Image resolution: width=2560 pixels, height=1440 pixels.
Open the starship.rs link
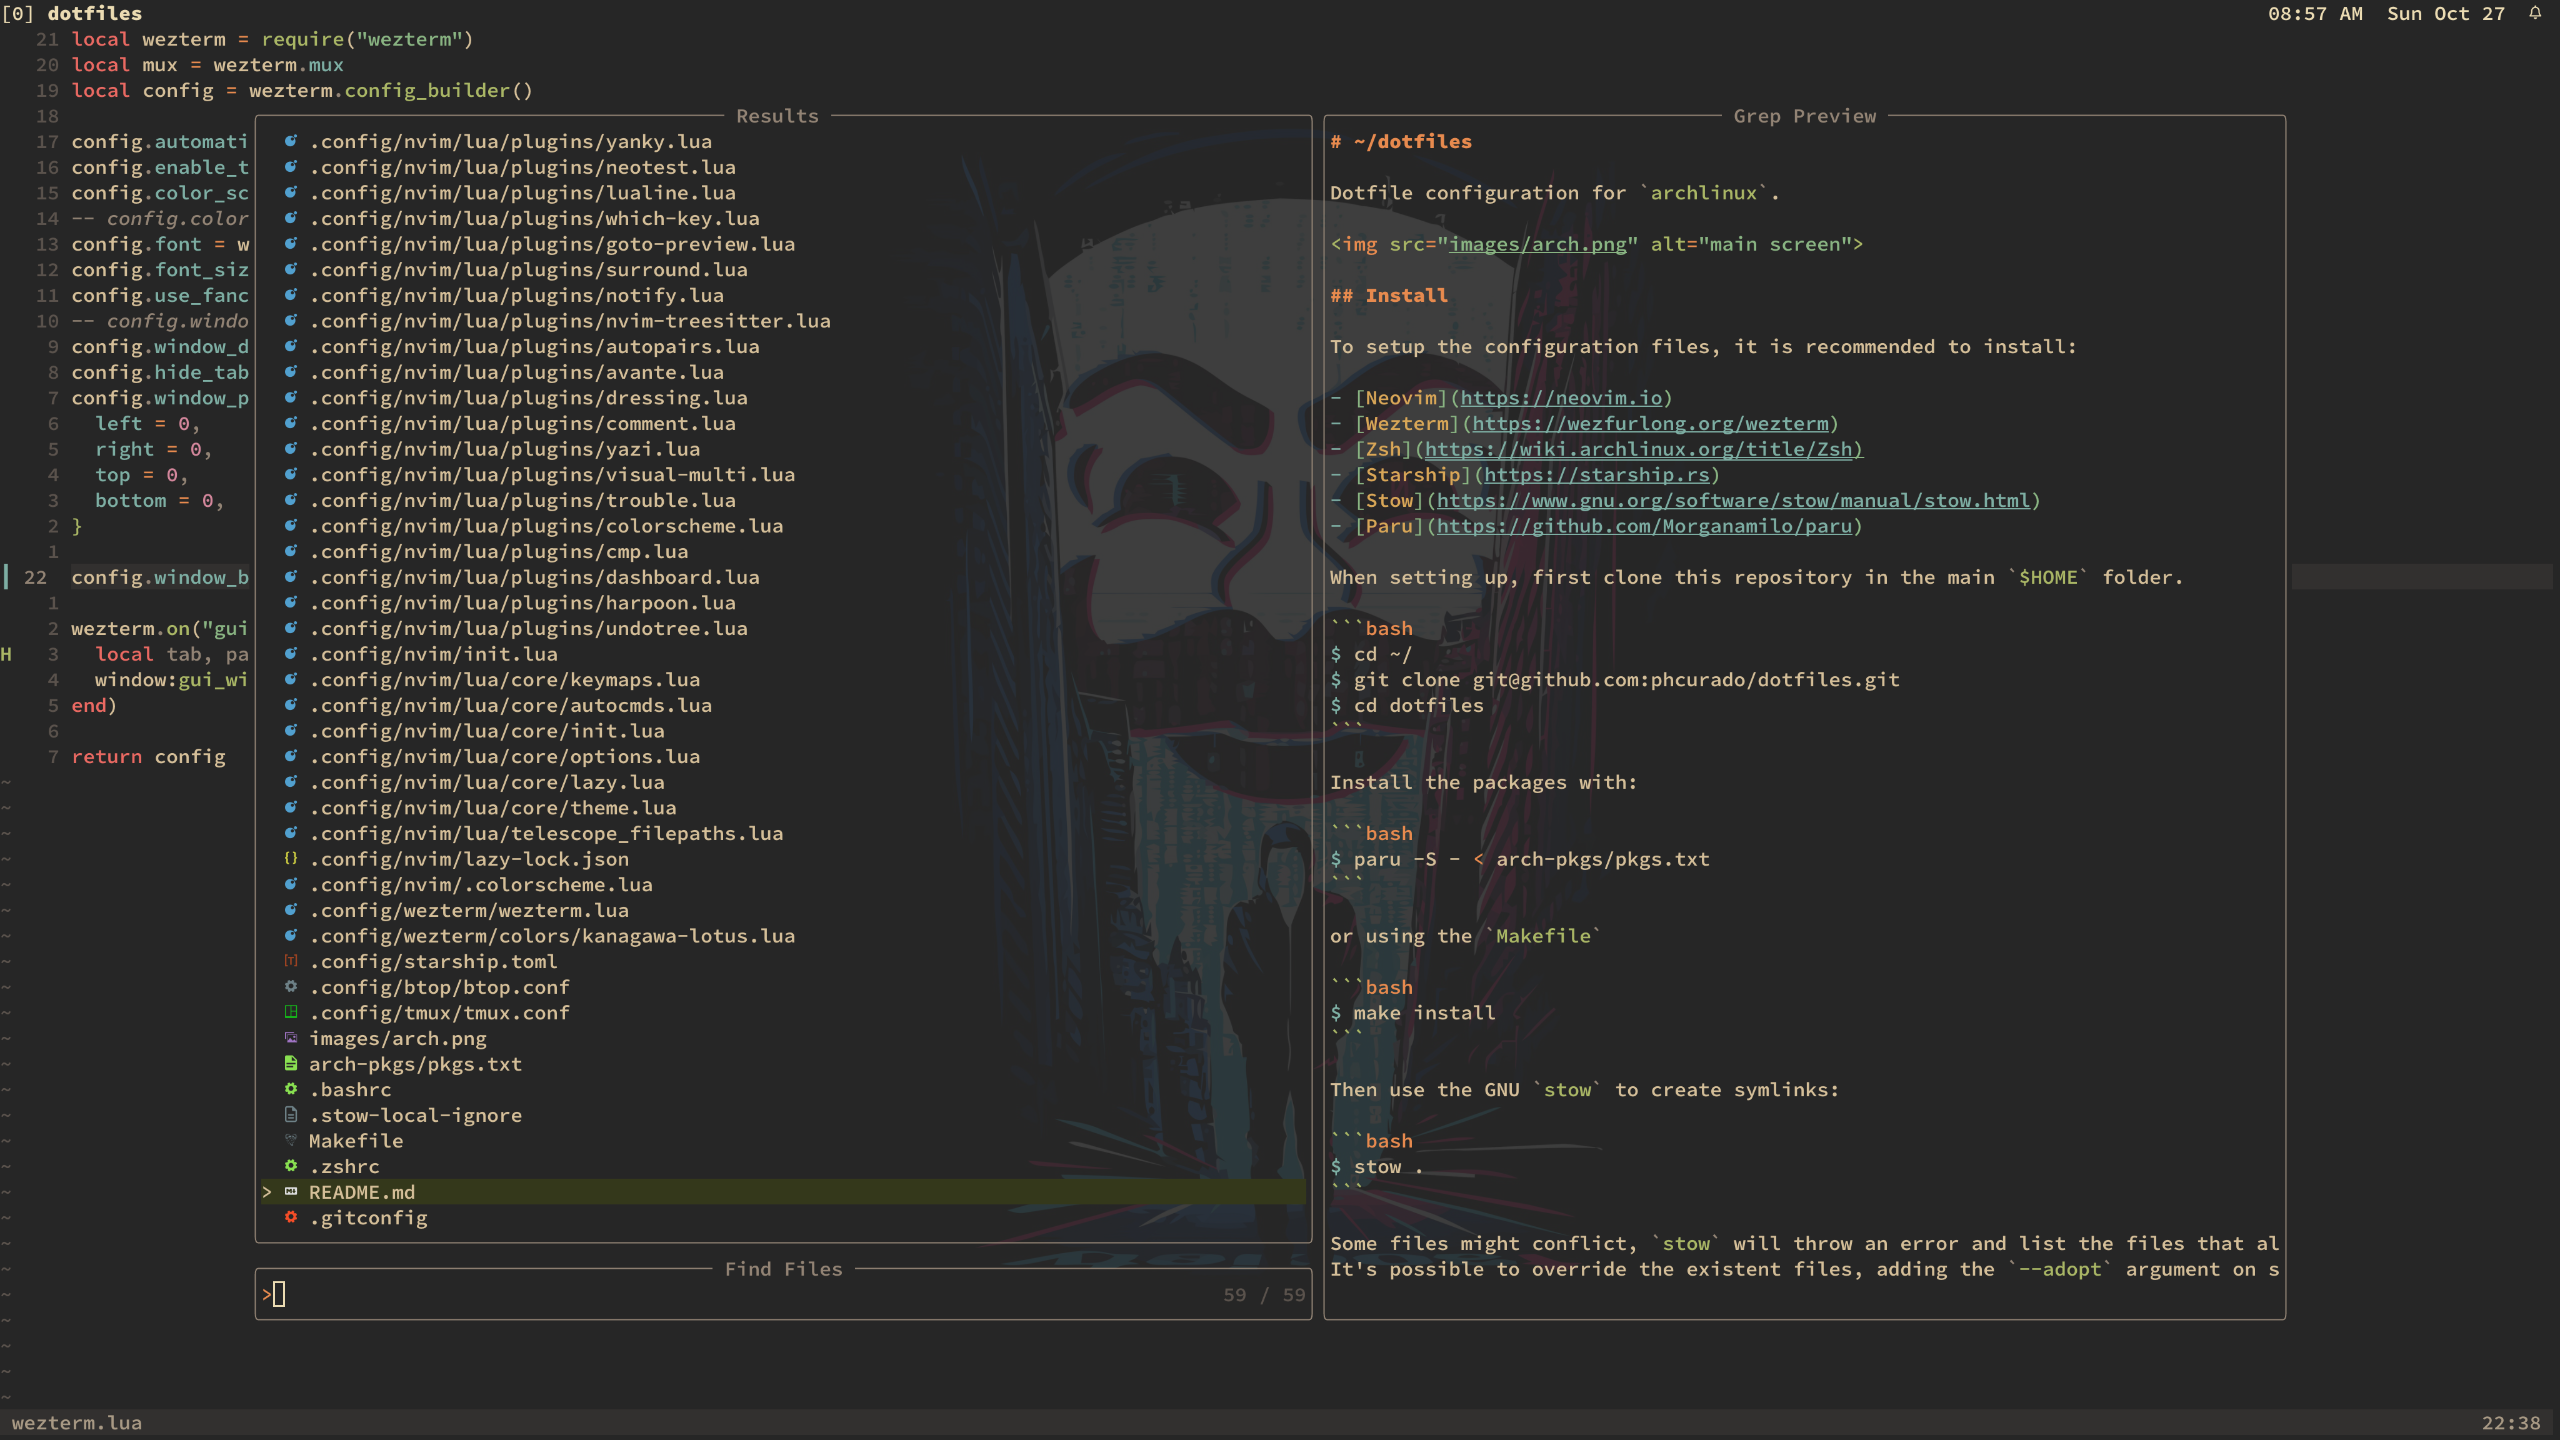[1596, 475]
